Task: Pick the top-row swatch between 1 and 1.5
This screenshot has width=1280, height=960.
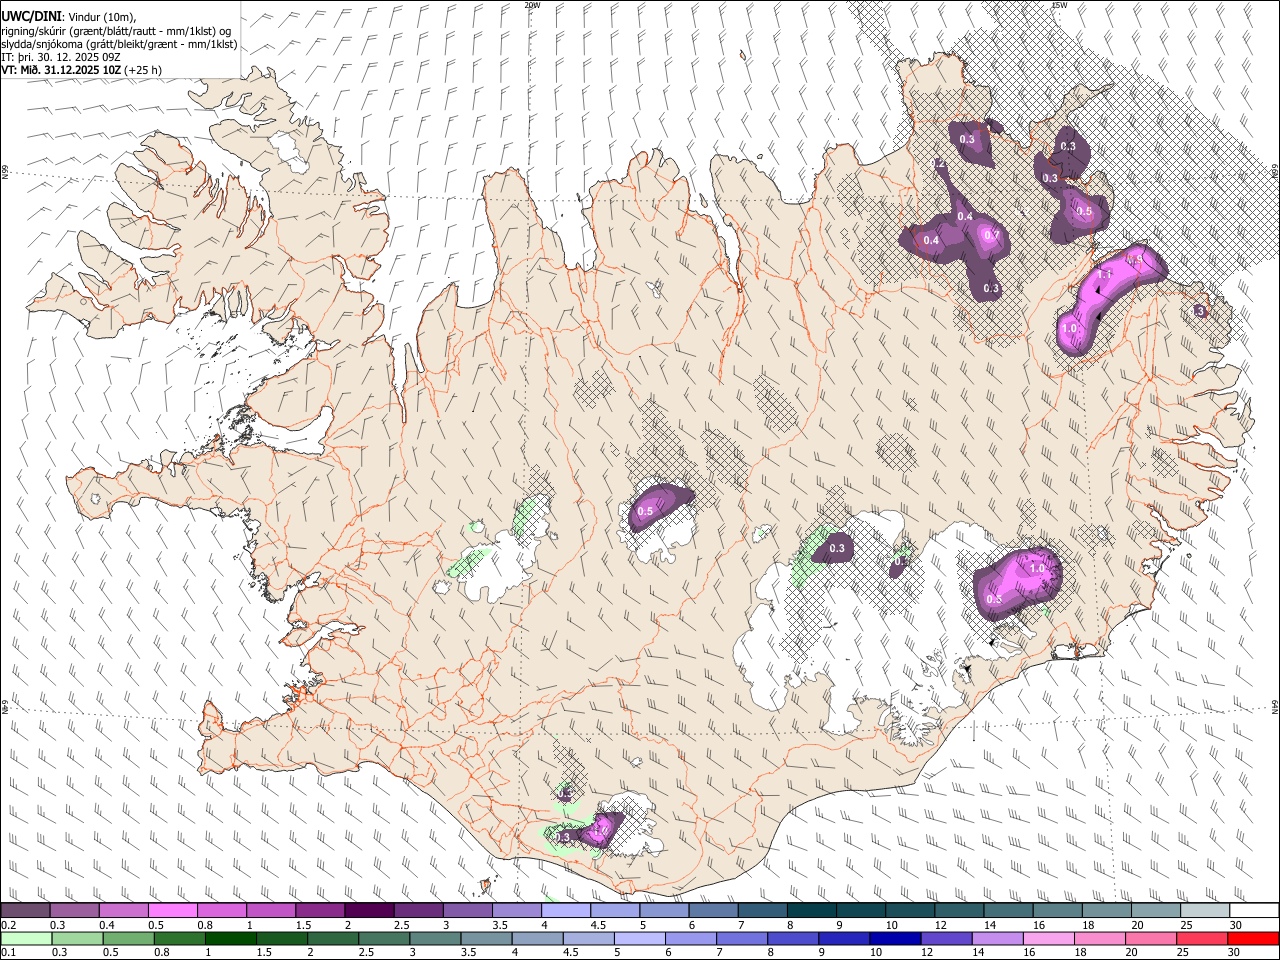Action: [x=271, y=911]
